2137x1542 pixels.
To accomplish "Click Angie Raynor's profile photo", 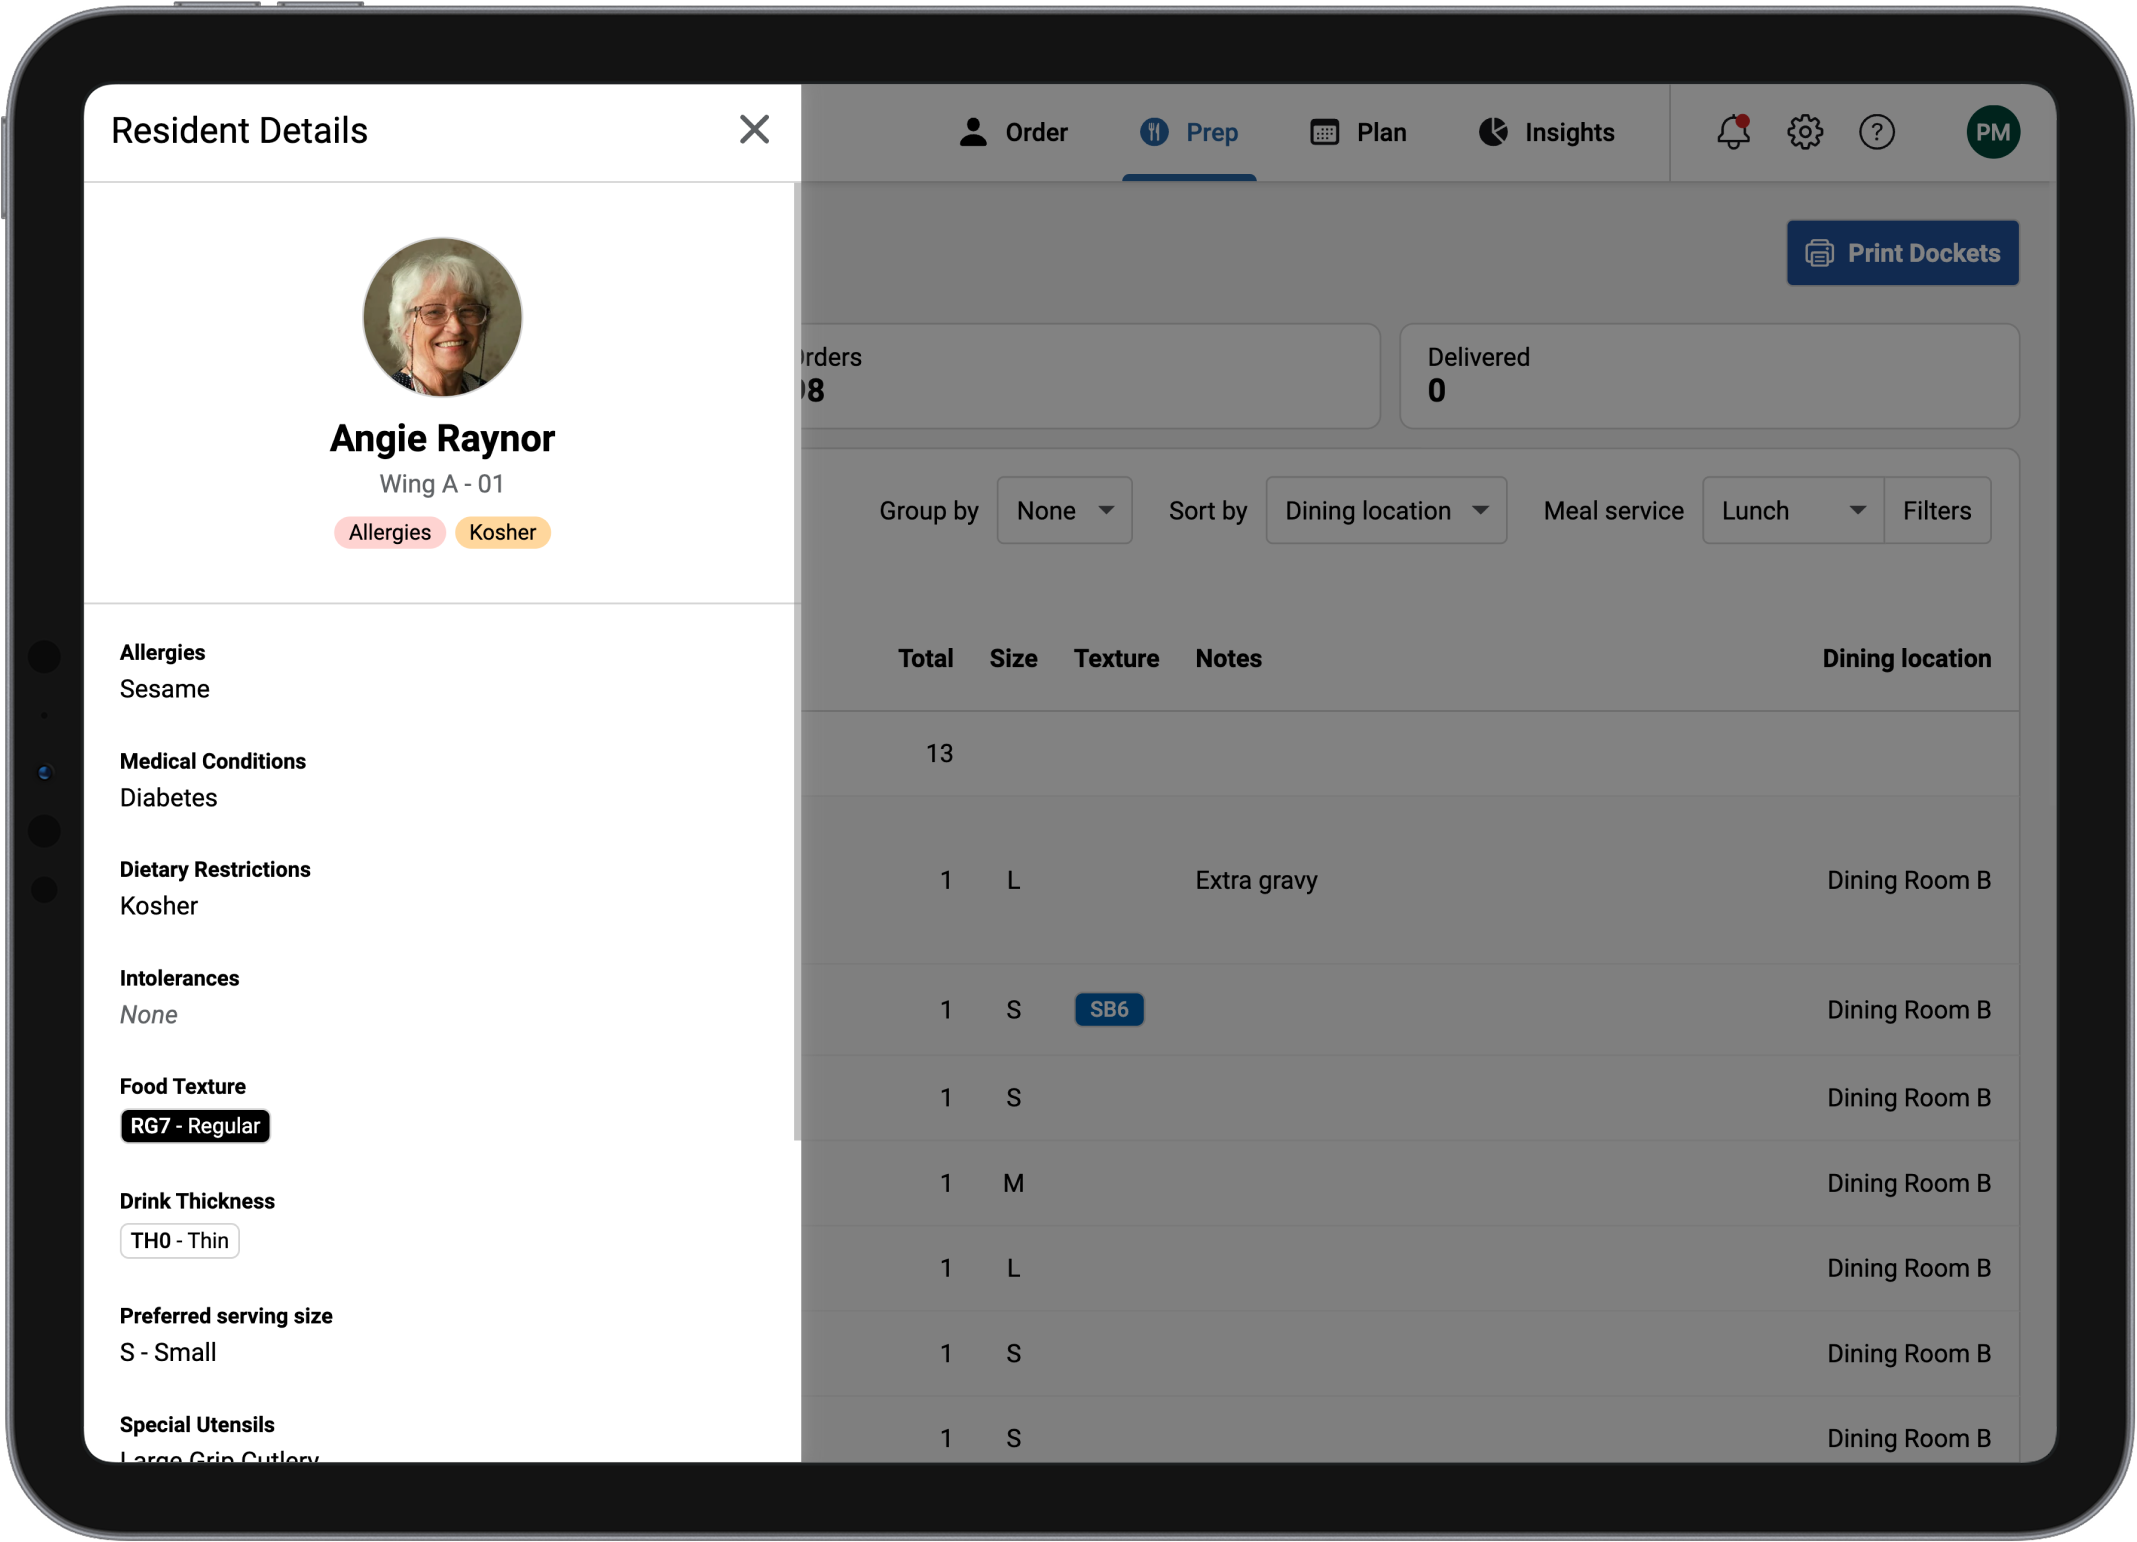I will [442, 317].
